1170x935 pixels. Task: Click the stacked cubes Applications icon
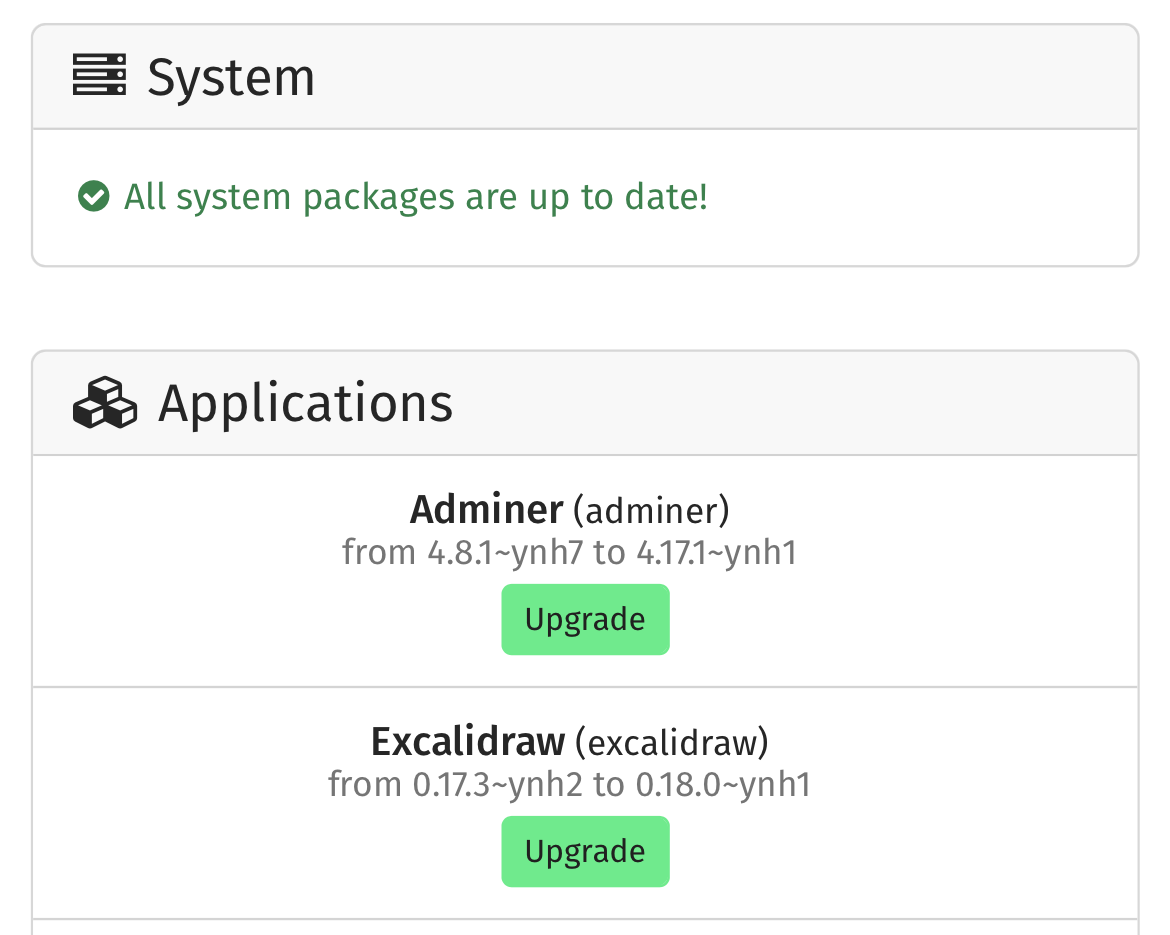[105, 403]
